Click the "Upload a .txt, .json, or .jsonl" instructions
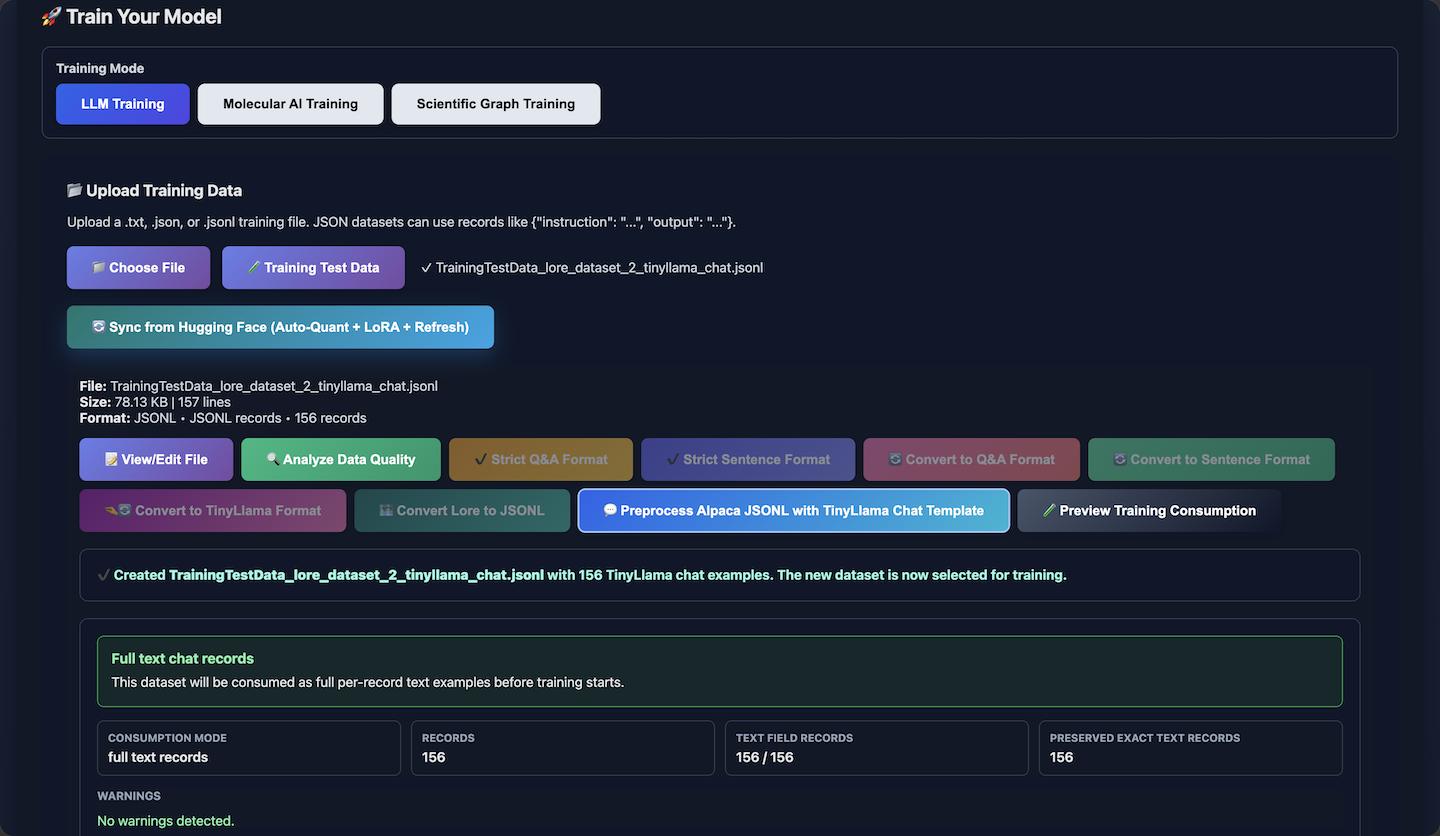 [x=402, y=222]
